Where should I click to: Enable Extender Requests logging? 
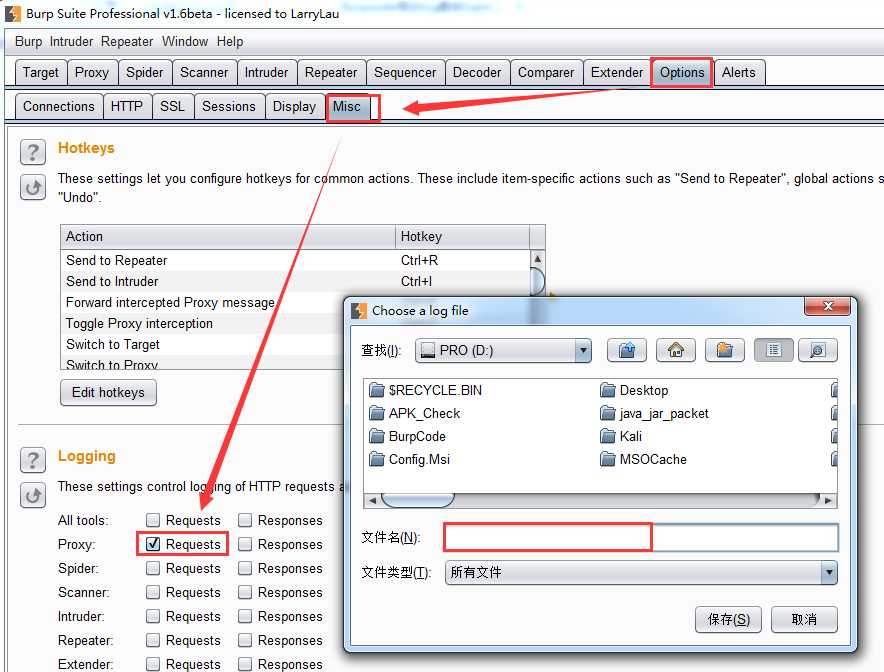click(x=153, y=664)
